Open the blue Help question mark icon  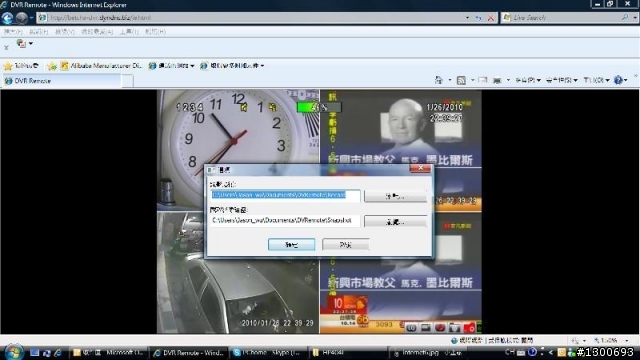(x=618, y=80)
